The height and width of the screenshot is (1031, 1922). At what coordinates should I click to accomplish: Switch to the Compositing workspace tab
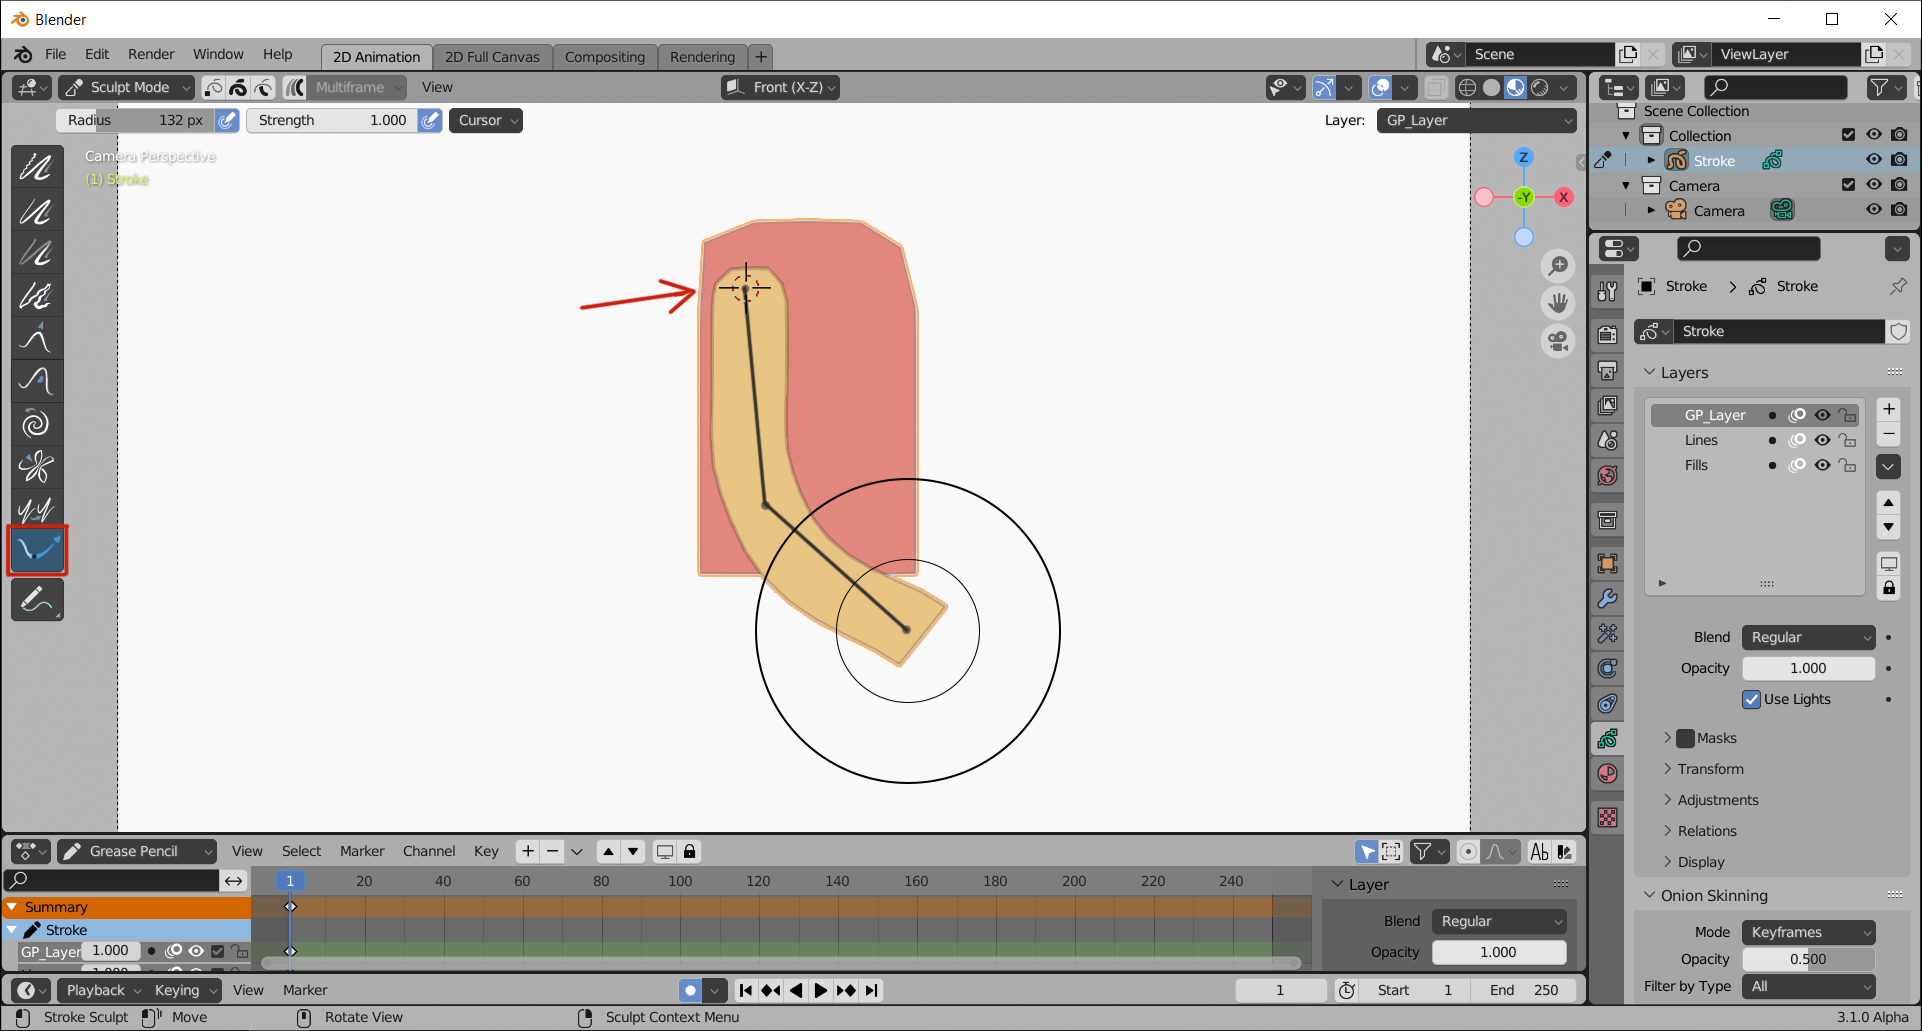(605, 57)
